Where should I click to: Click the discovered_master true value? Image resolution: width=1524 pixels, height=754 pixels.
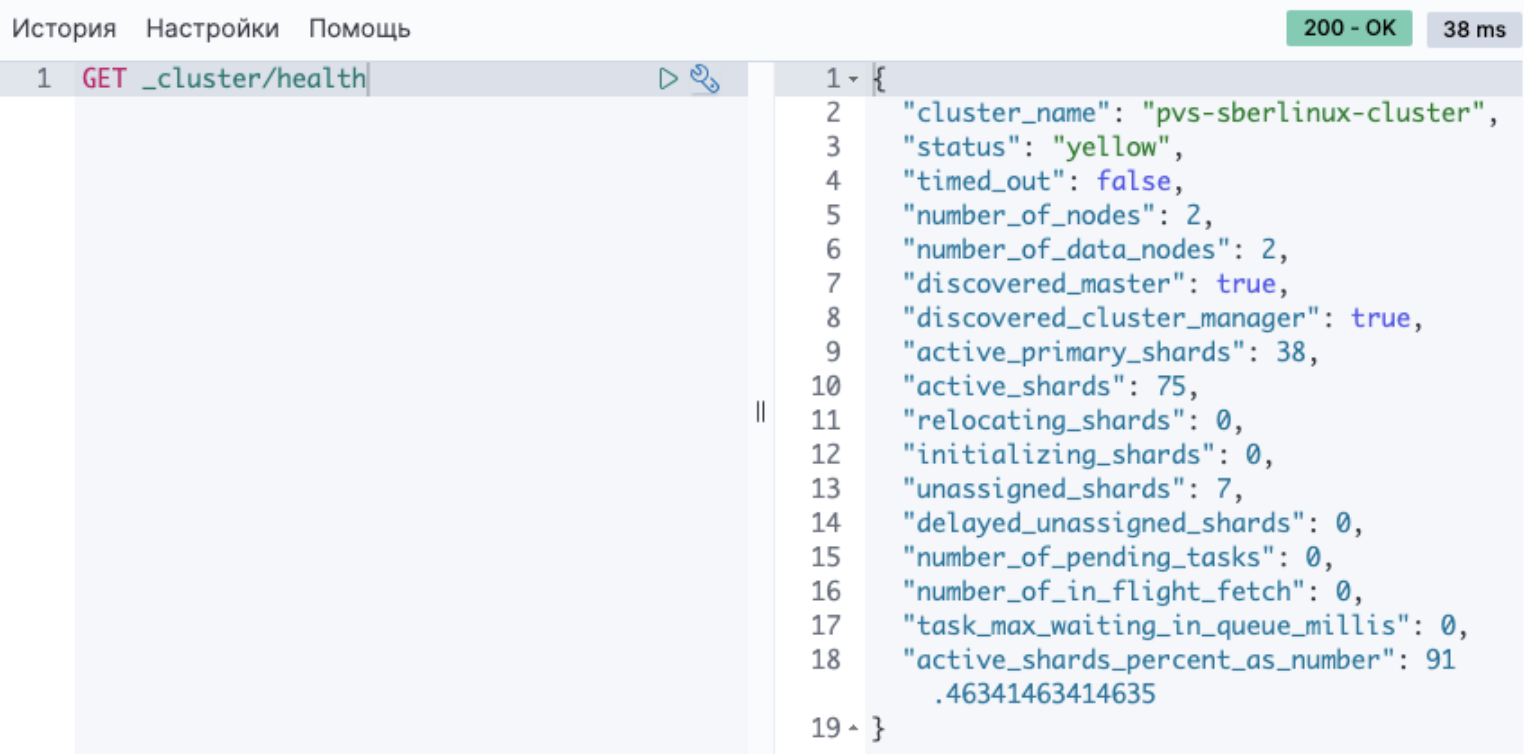[1245, 284]
